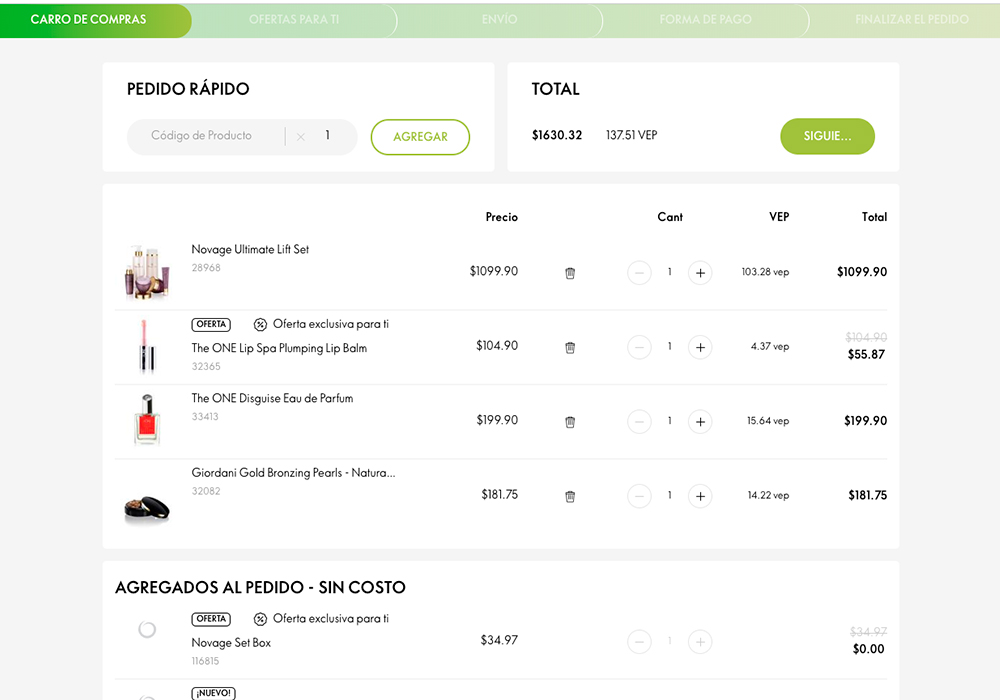Click the 103.28 vep value

765,272
